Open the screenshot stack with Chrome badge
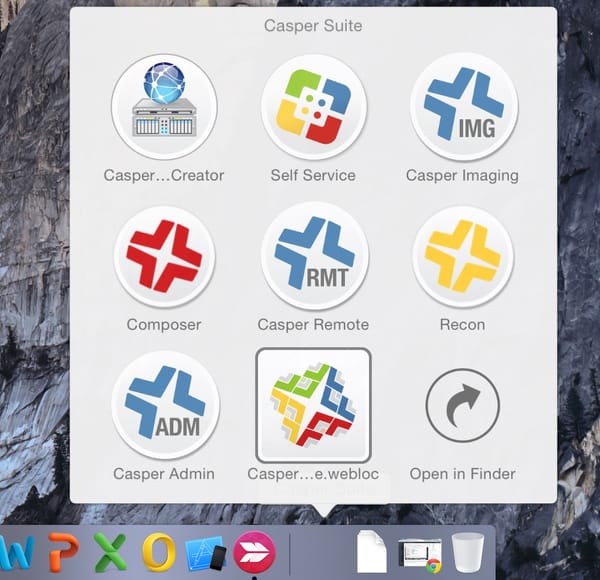This screenshot has height=580, width=600. [420, 554]
